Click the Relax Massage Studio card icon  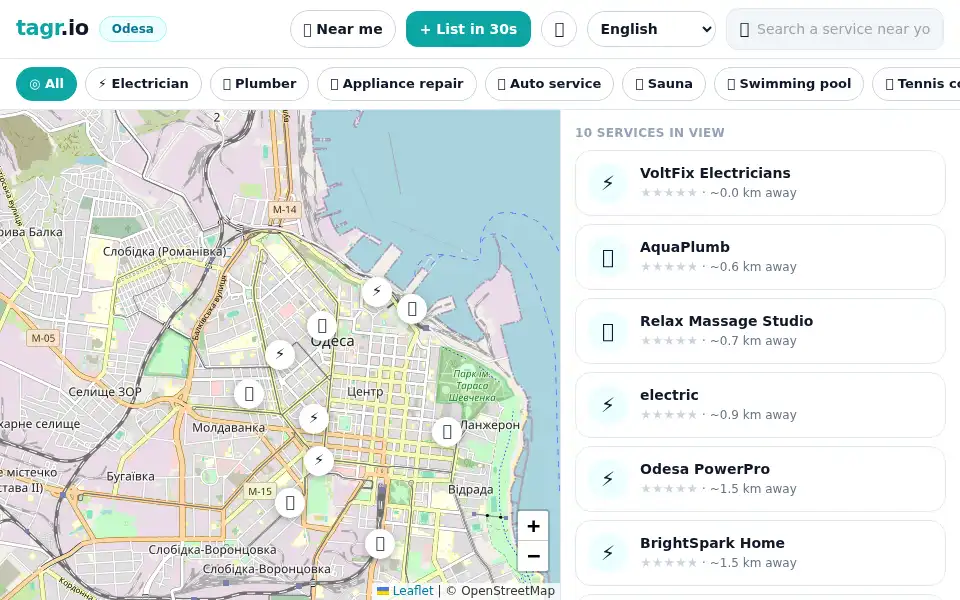[x=607, y=331]
